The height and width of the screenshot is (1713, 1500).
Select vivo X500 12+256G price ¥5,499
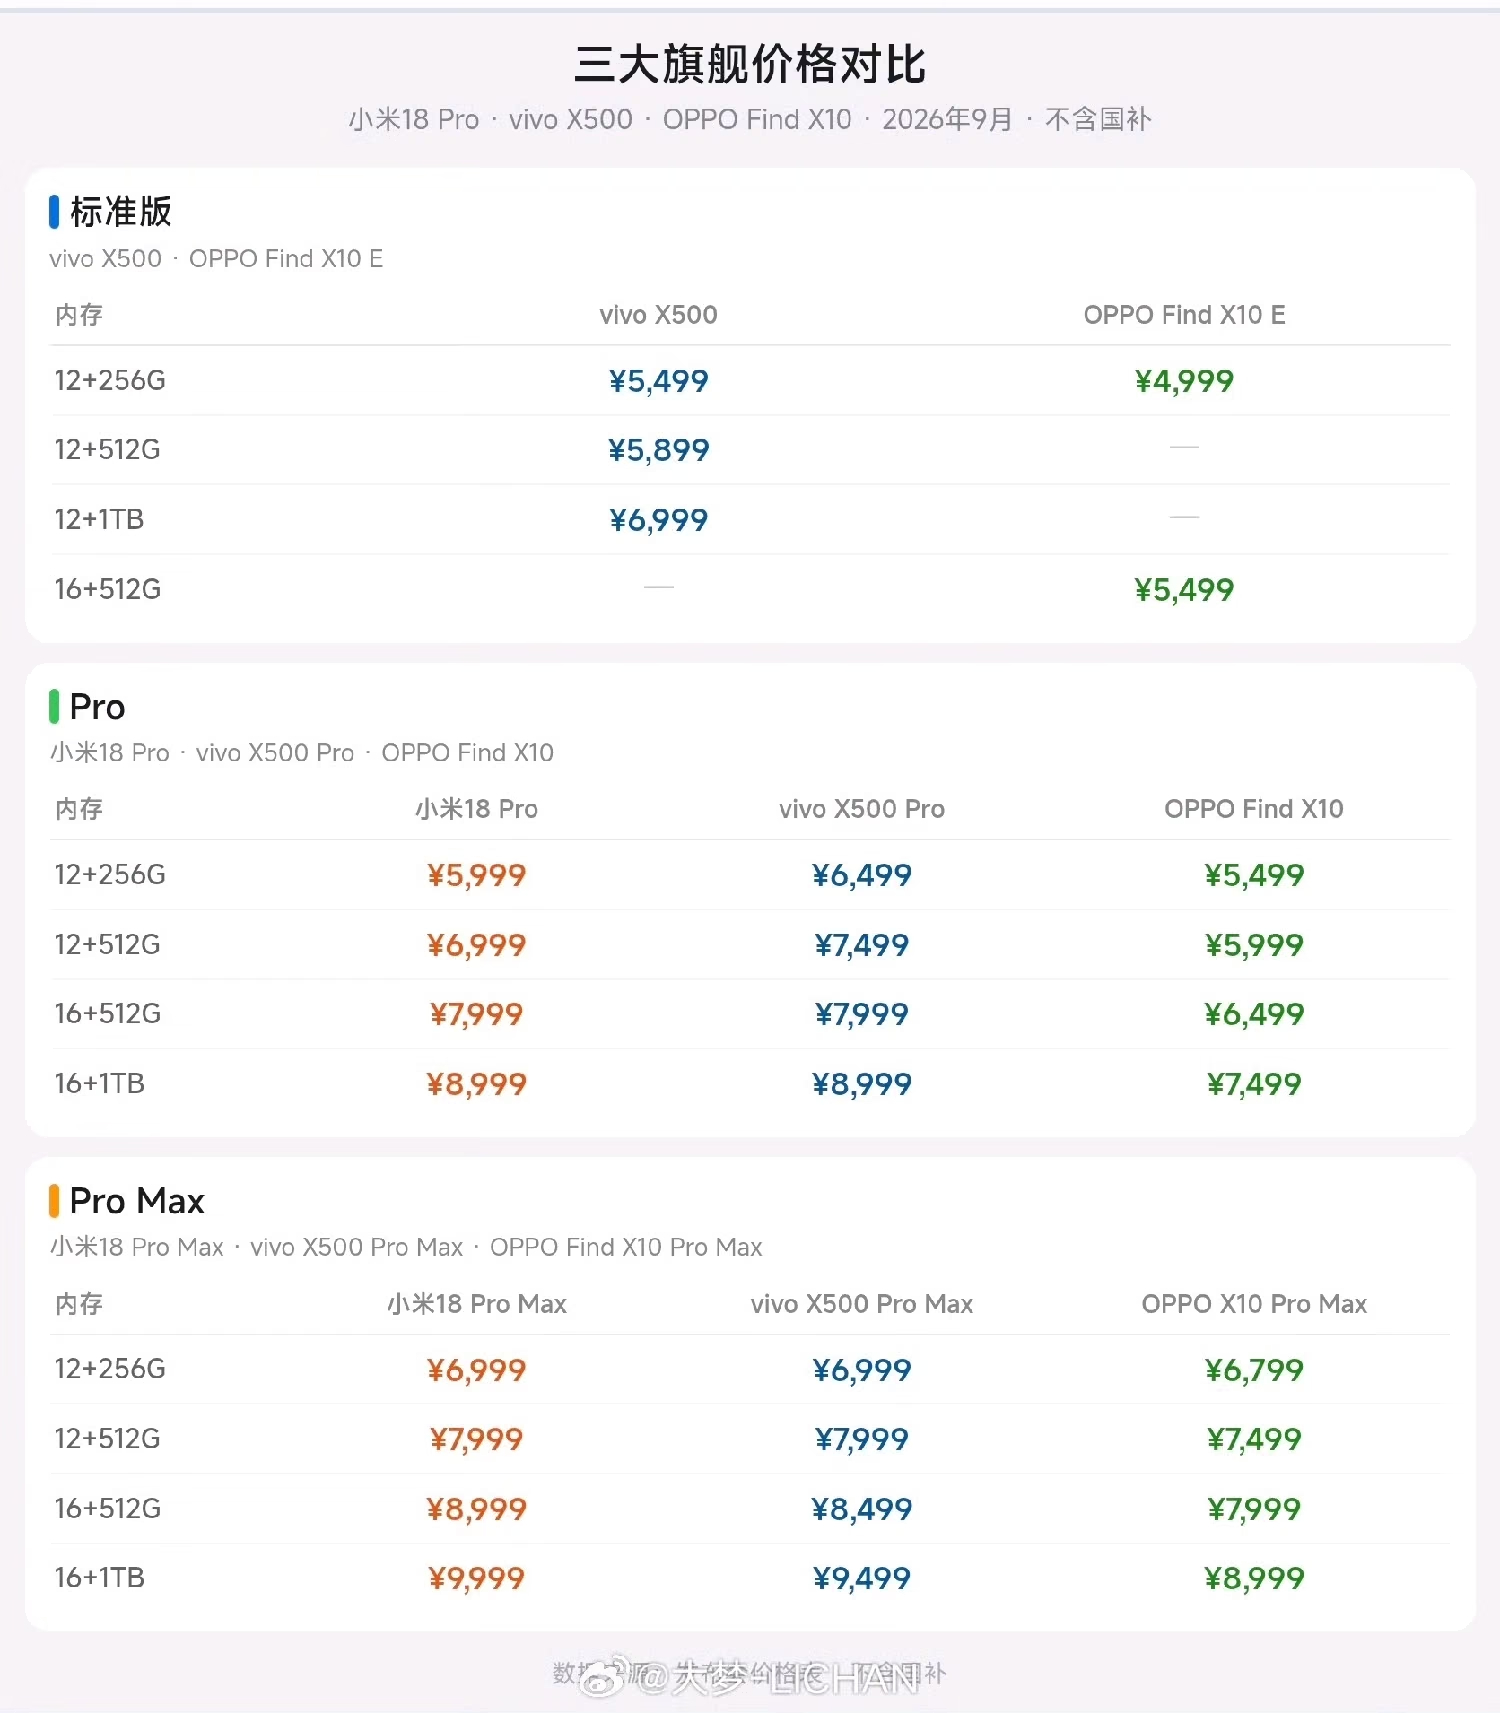tap(658, 381)
